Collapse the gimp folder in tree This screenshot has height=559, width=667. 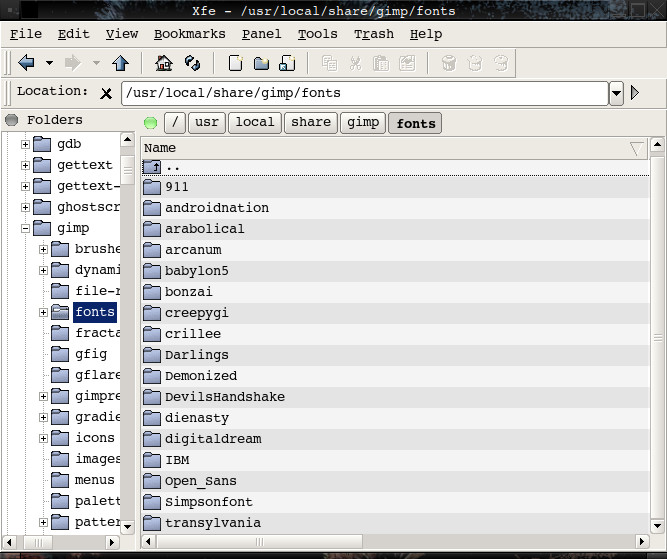[26, 228]
